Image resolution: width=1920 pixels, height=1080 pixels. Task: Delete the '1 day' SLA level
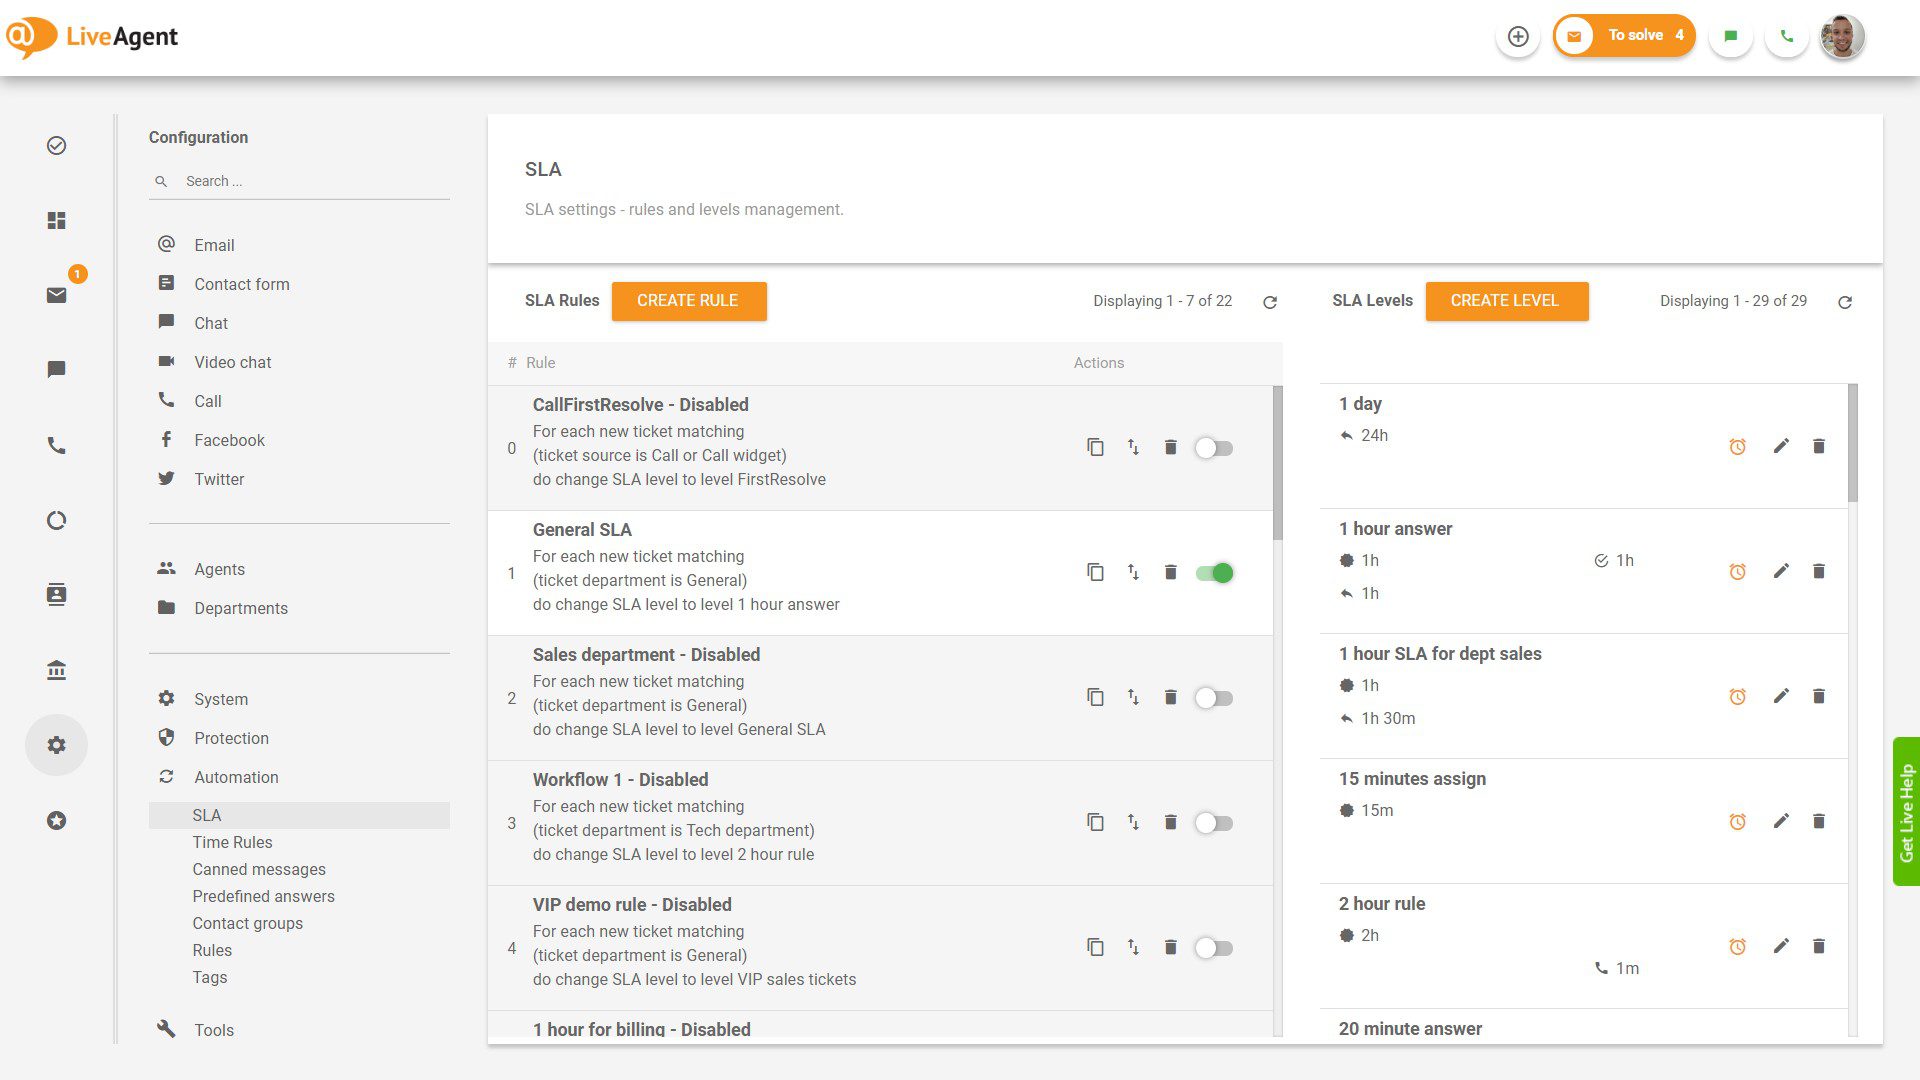1818,446
